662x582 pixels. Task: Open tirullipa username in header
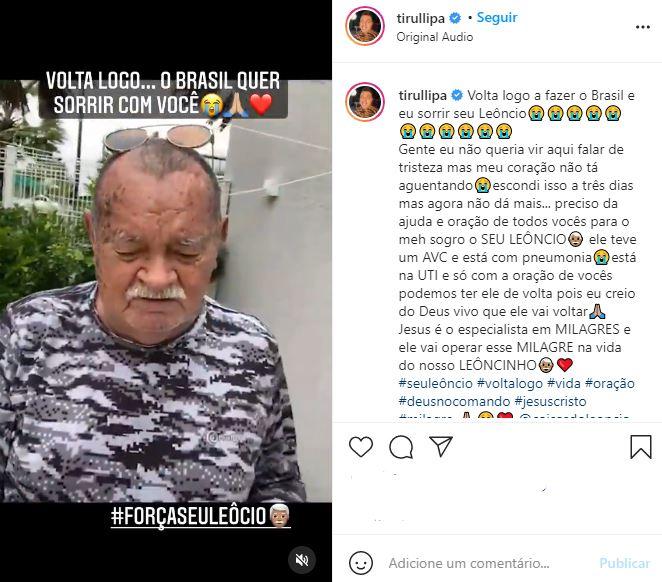(421, 18)
